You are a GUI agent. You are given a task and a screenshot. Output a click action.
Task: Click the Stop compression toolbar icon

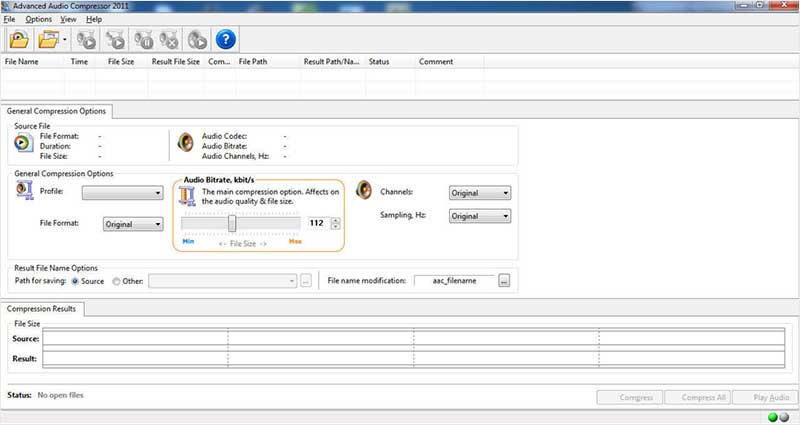(170, 40)
